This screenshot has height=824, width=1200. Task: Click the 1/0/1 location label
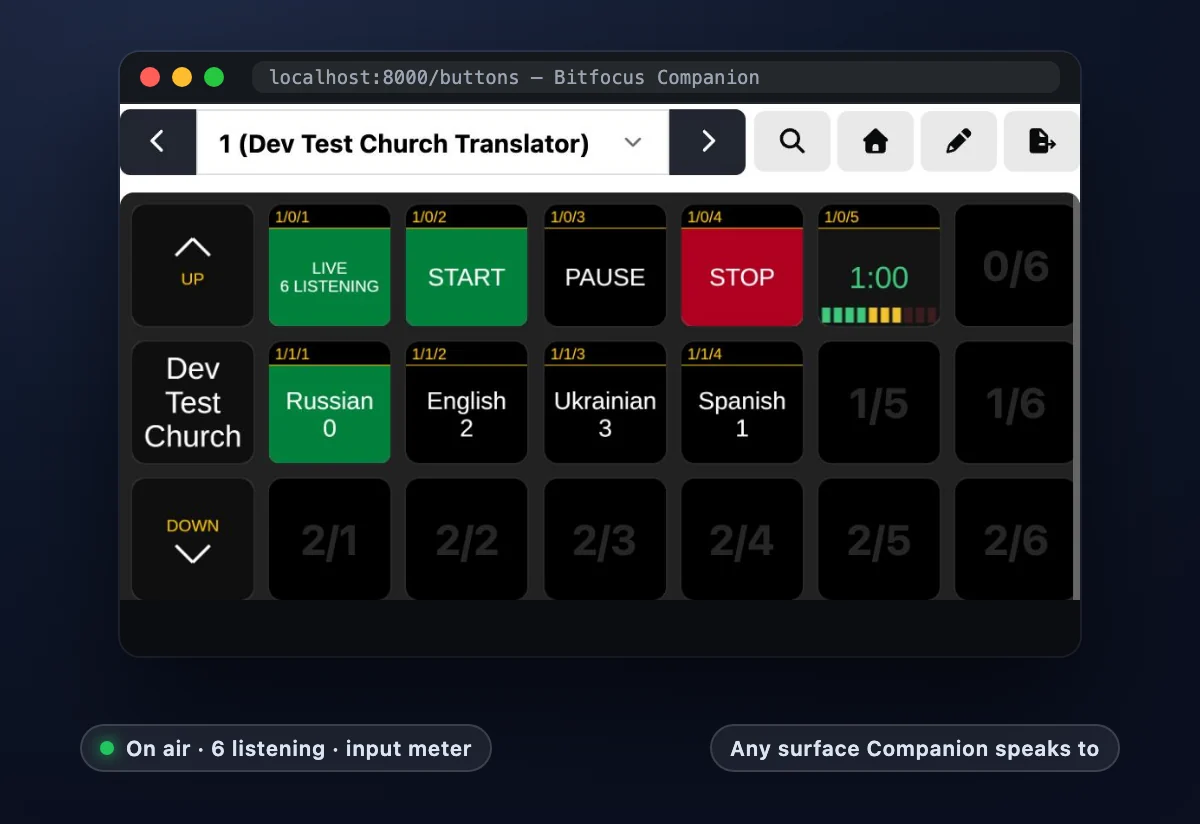292,217
